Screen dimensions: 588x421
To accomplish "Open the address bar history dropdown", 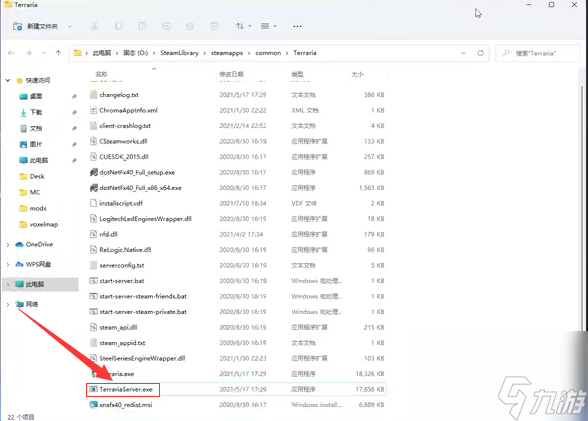I will [464, 53].
